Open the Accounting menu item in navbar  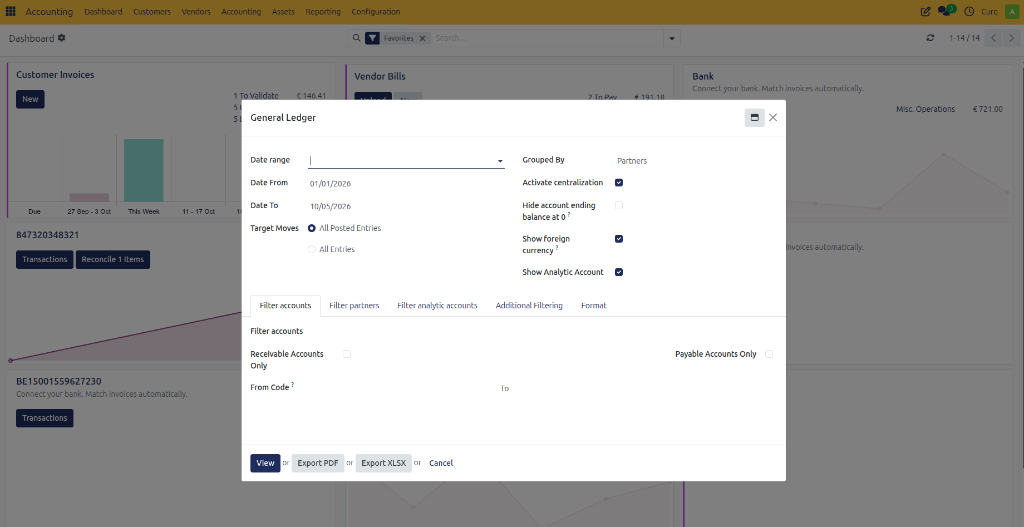[x=241, y=12]
